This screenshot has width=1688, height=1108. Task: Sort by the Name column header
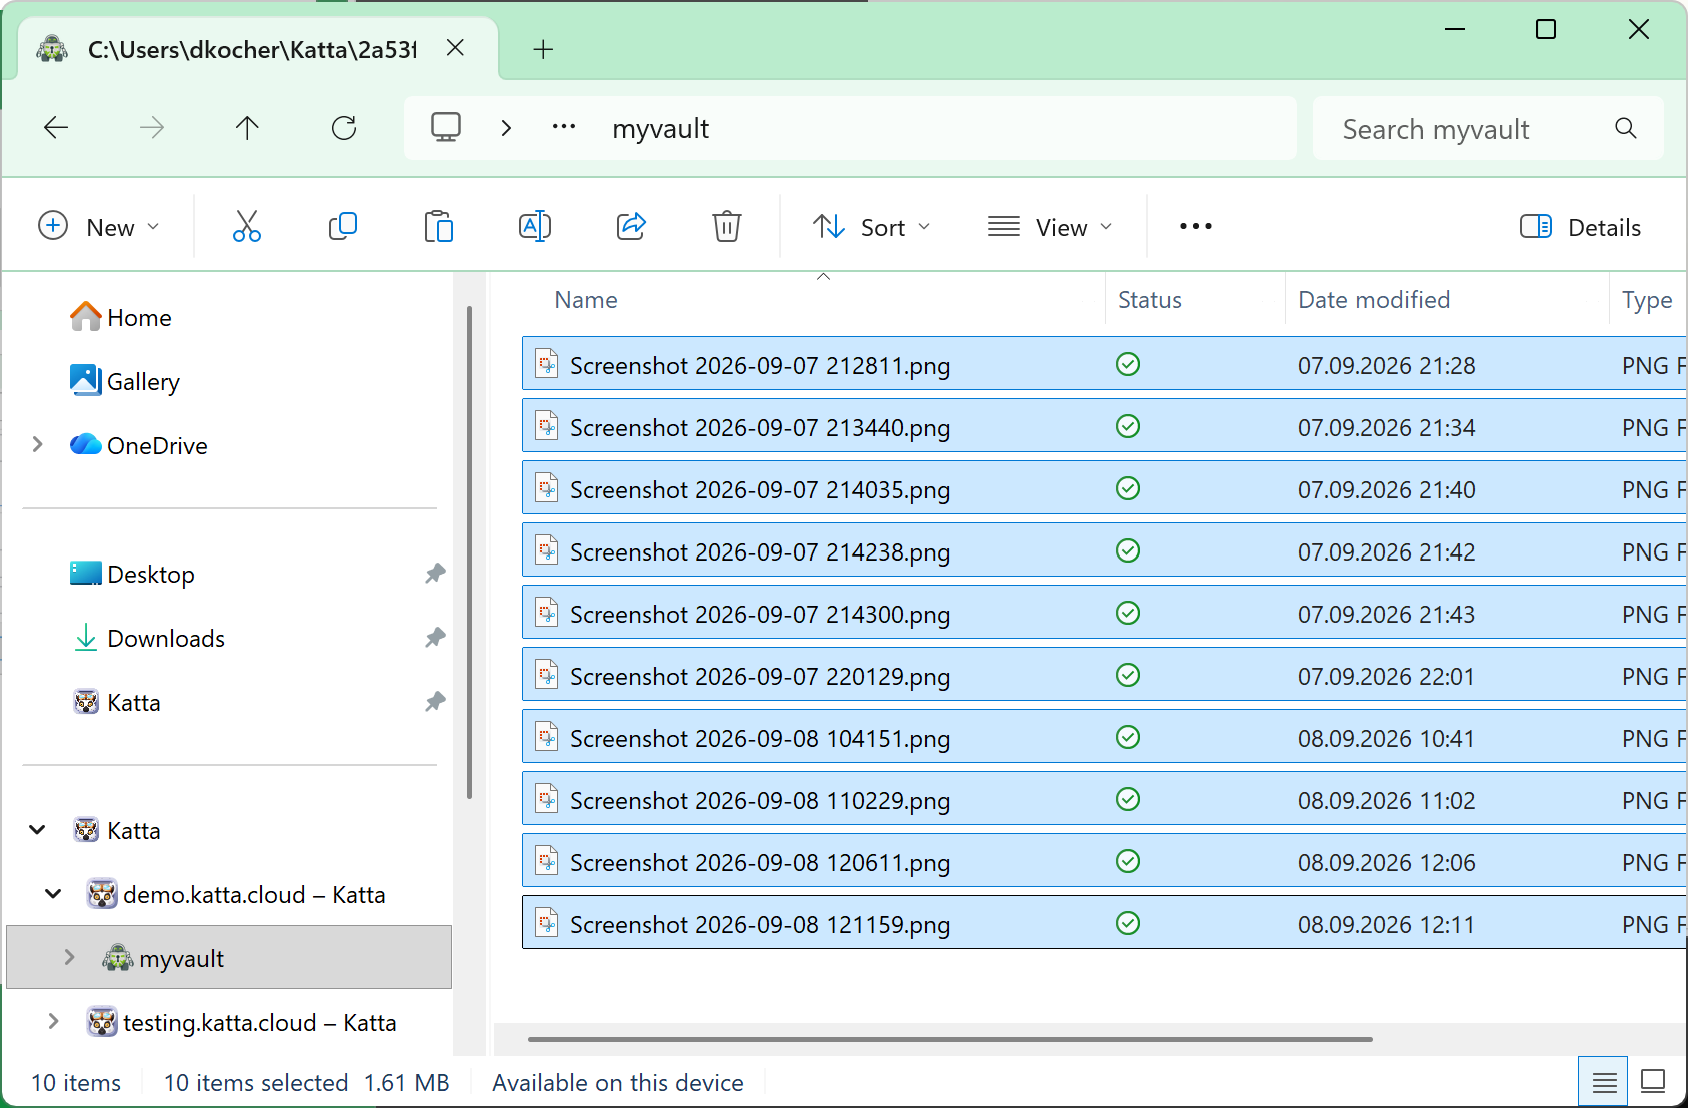coord(813,300)
